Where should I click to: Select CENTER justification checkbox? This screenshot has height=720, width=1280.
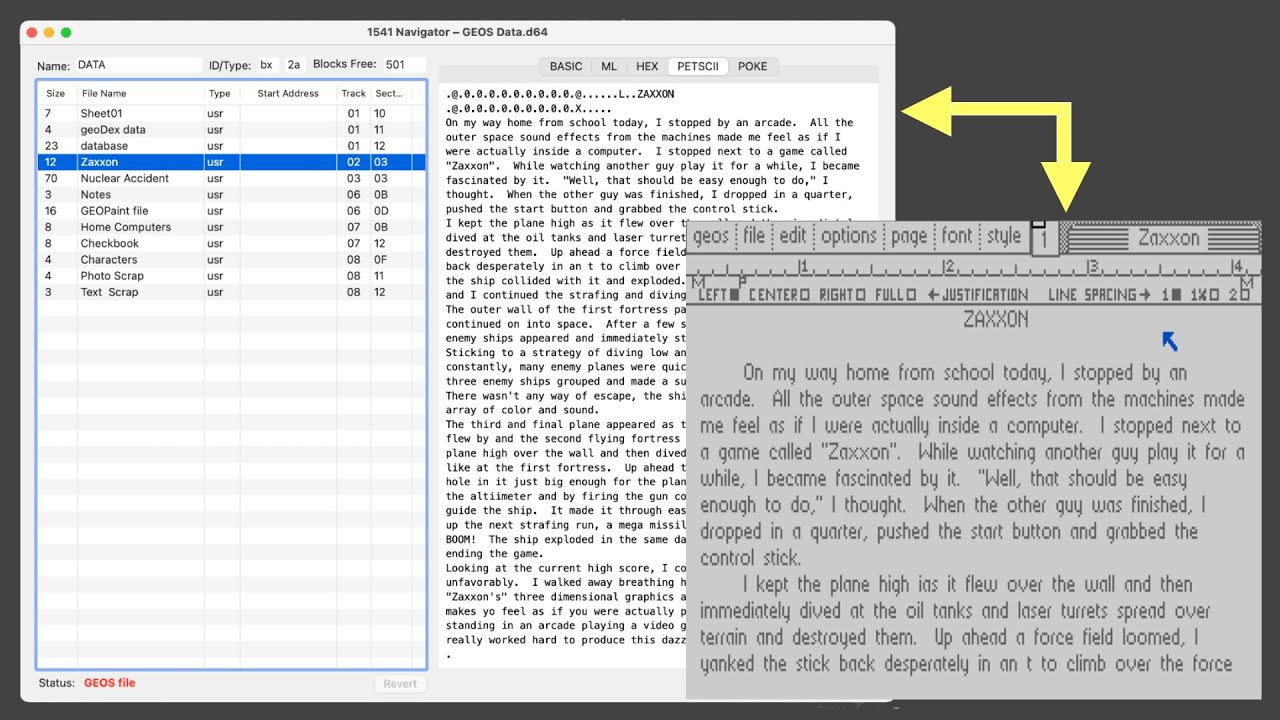point(805,294)
